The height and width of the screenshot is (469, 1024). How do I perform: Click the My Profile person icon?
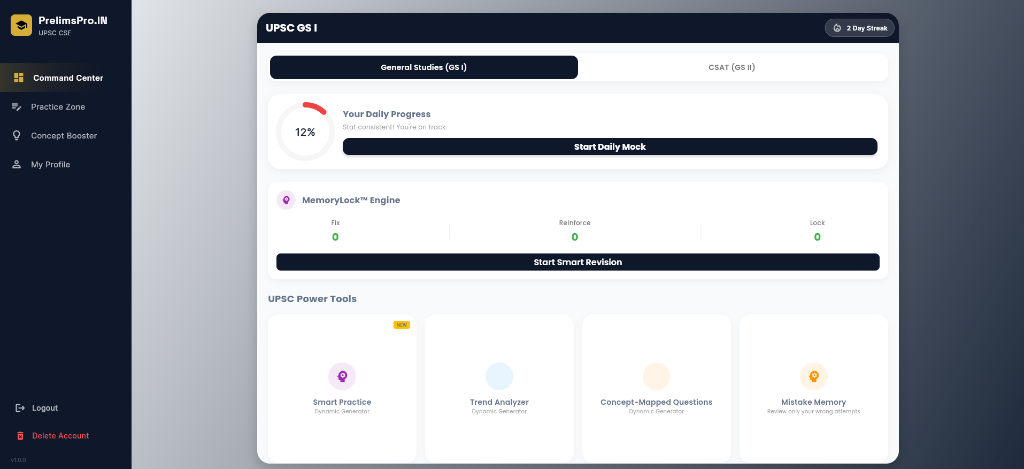17,164
